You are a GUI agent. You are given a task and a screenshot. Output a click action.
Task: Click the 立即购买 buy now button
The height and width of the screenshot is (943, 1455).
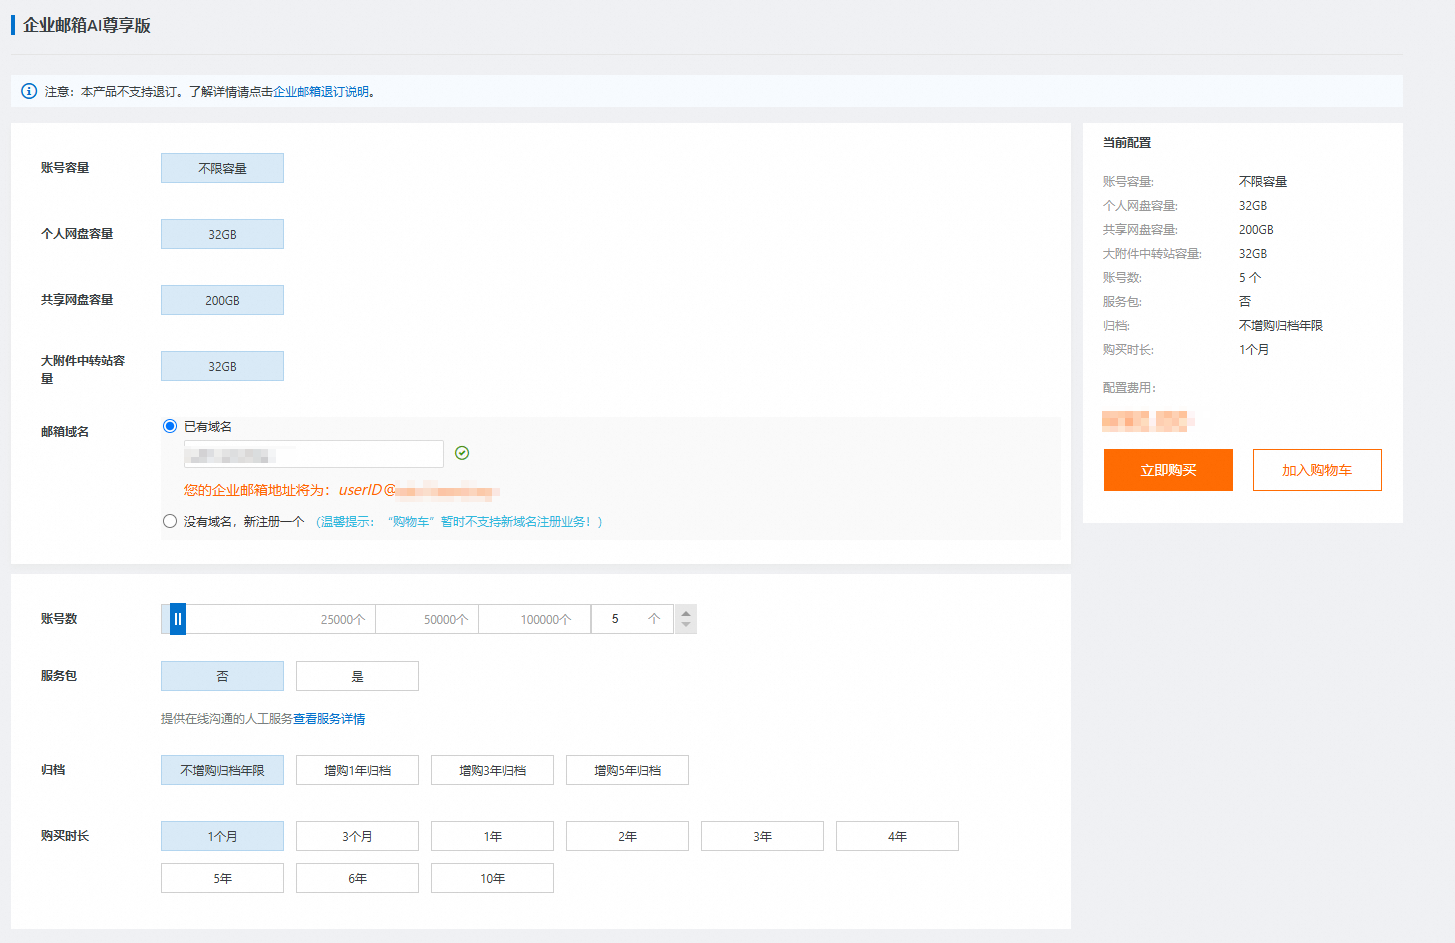[x=1168, y=470]
